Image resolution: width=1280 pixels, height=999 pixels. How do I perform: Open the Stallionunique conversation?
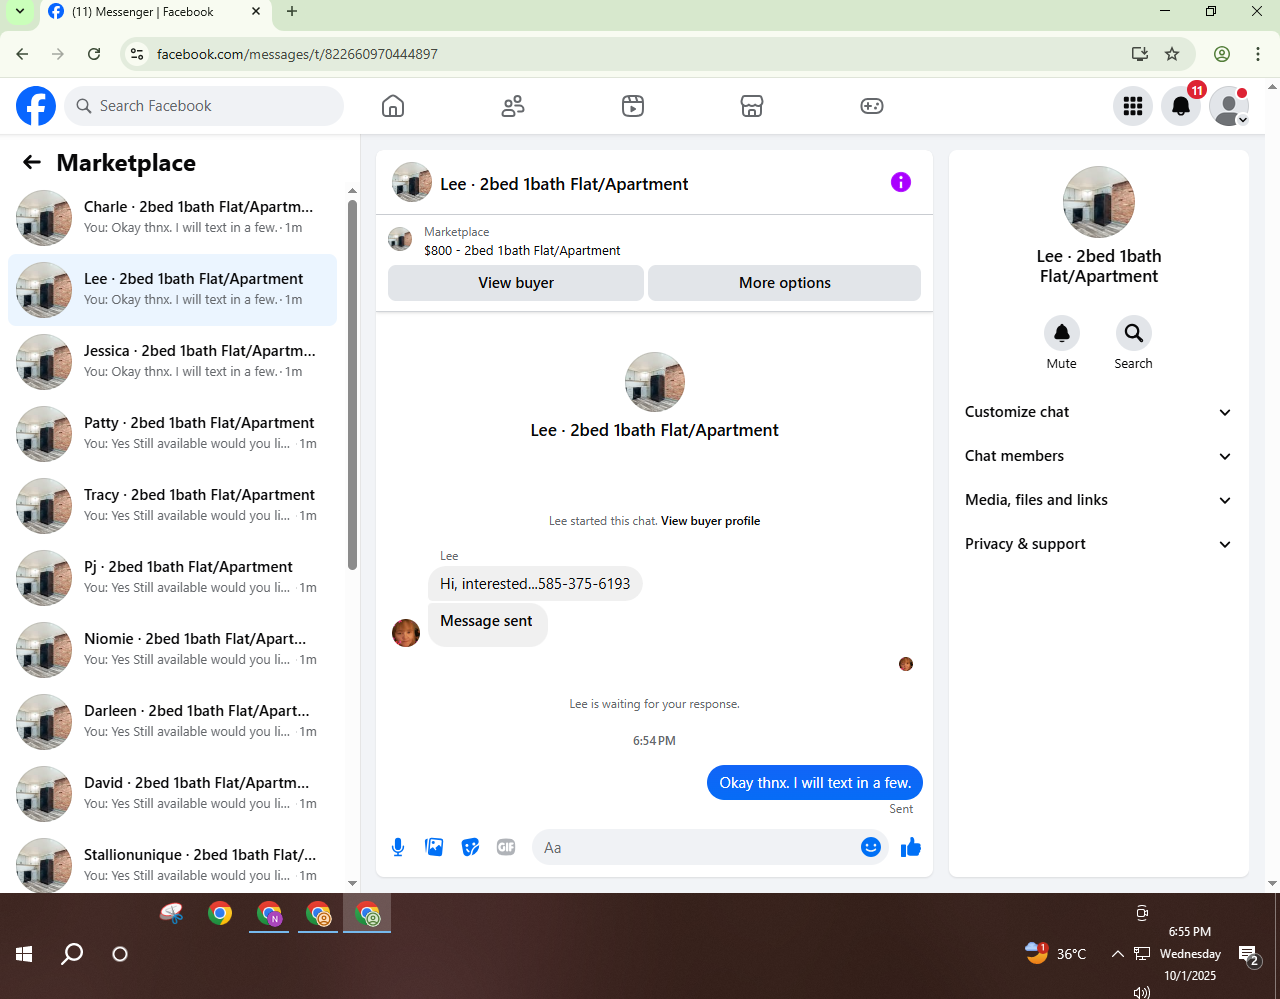(173, 862)
